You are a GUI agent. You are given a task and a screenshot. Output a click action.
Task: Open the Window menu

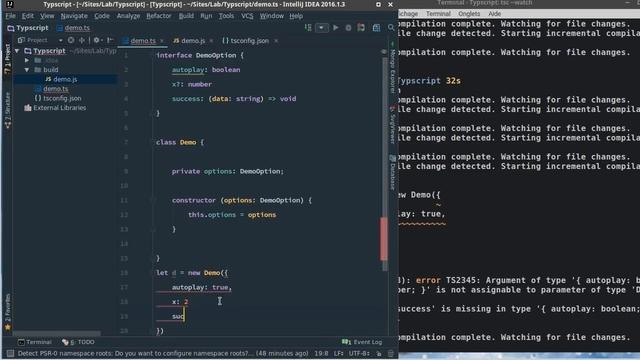tap(271, 16)
